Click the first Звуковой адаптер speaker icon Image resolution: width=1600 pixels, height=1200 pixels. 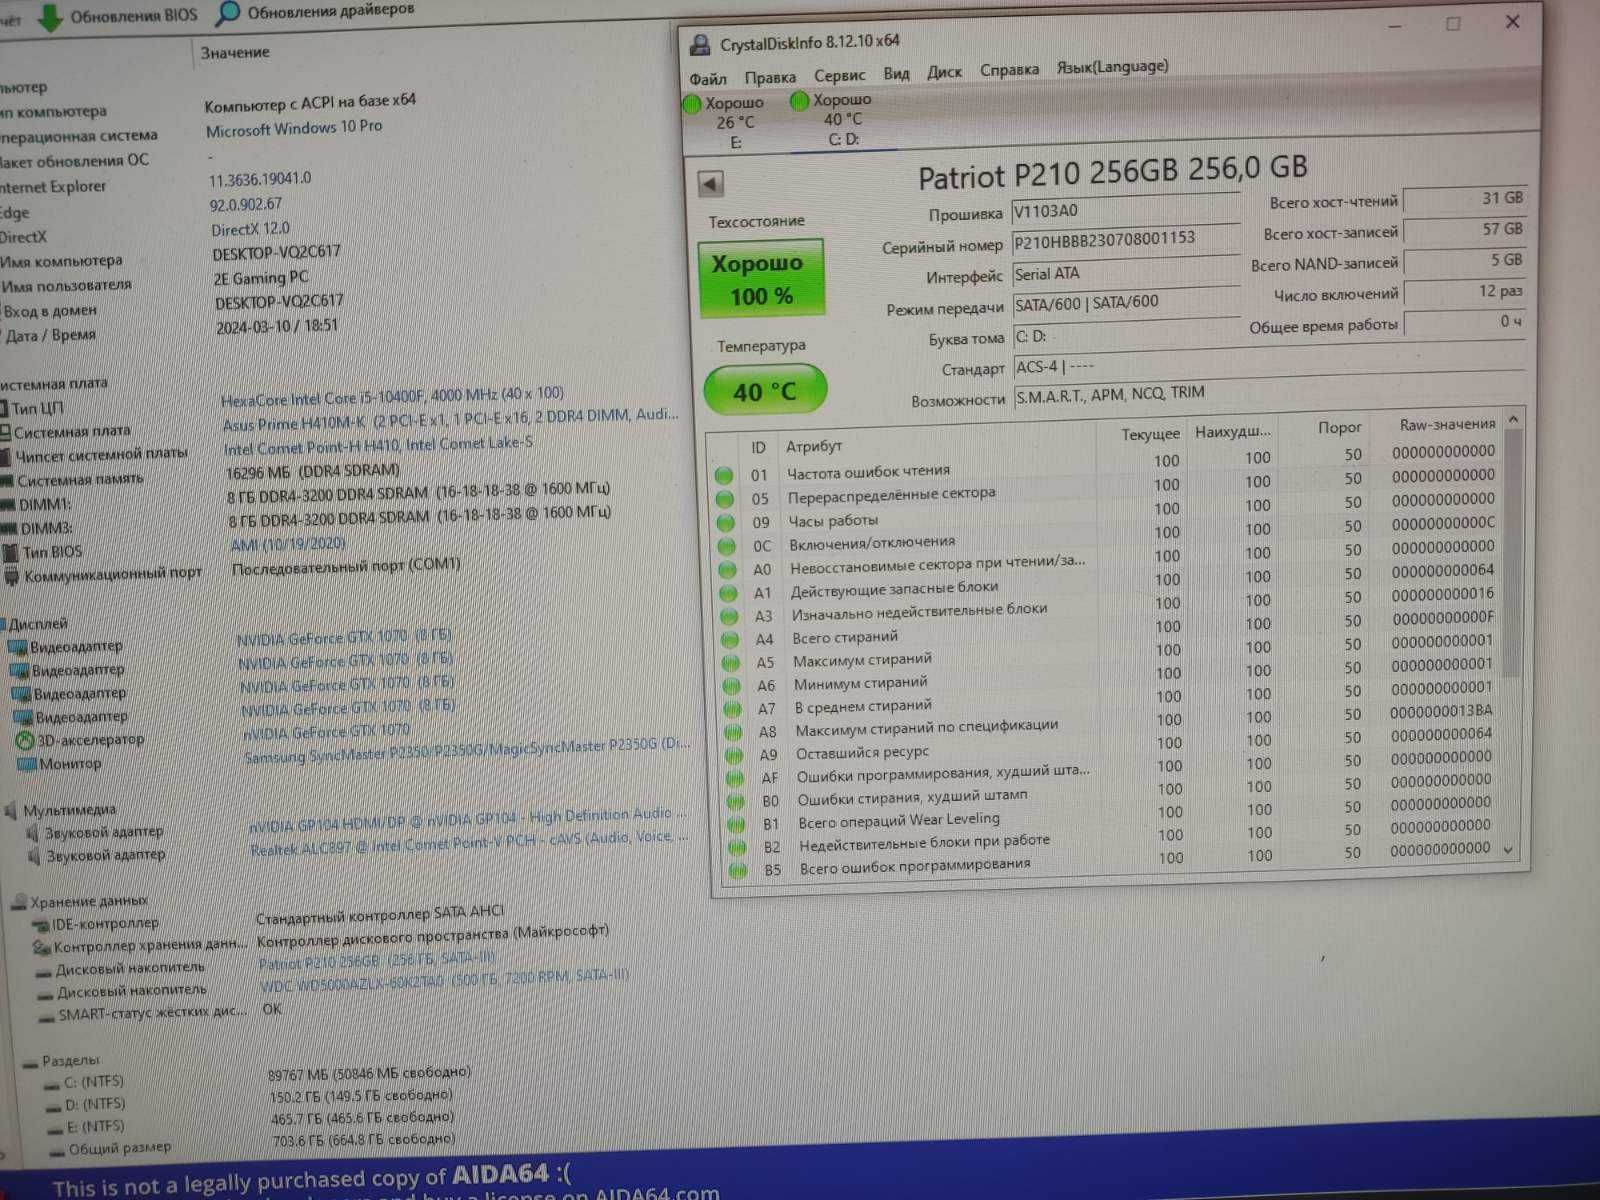click(x=33, y=833)
